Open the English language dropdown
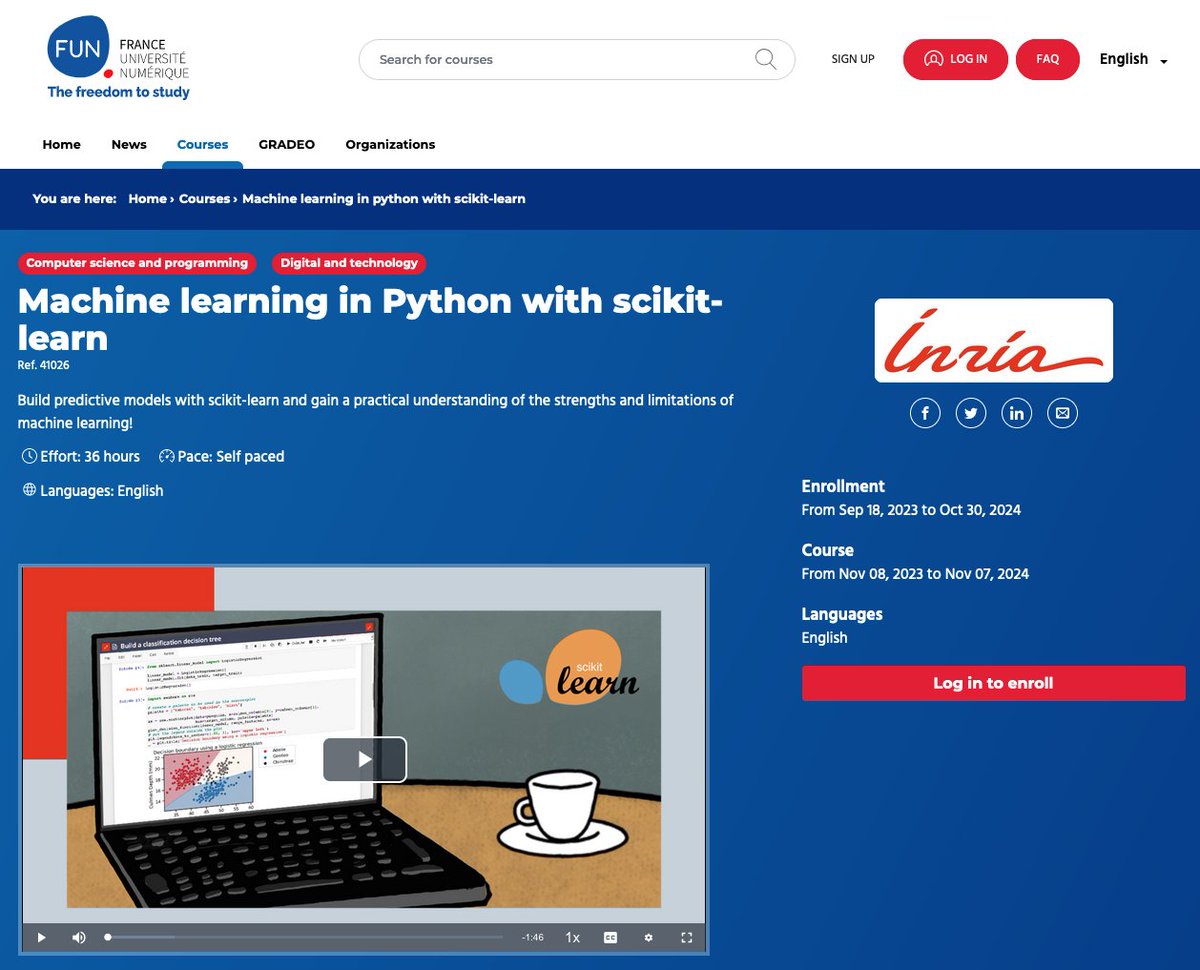The width and height of the screenshot is (1200, 970). 1131,59
